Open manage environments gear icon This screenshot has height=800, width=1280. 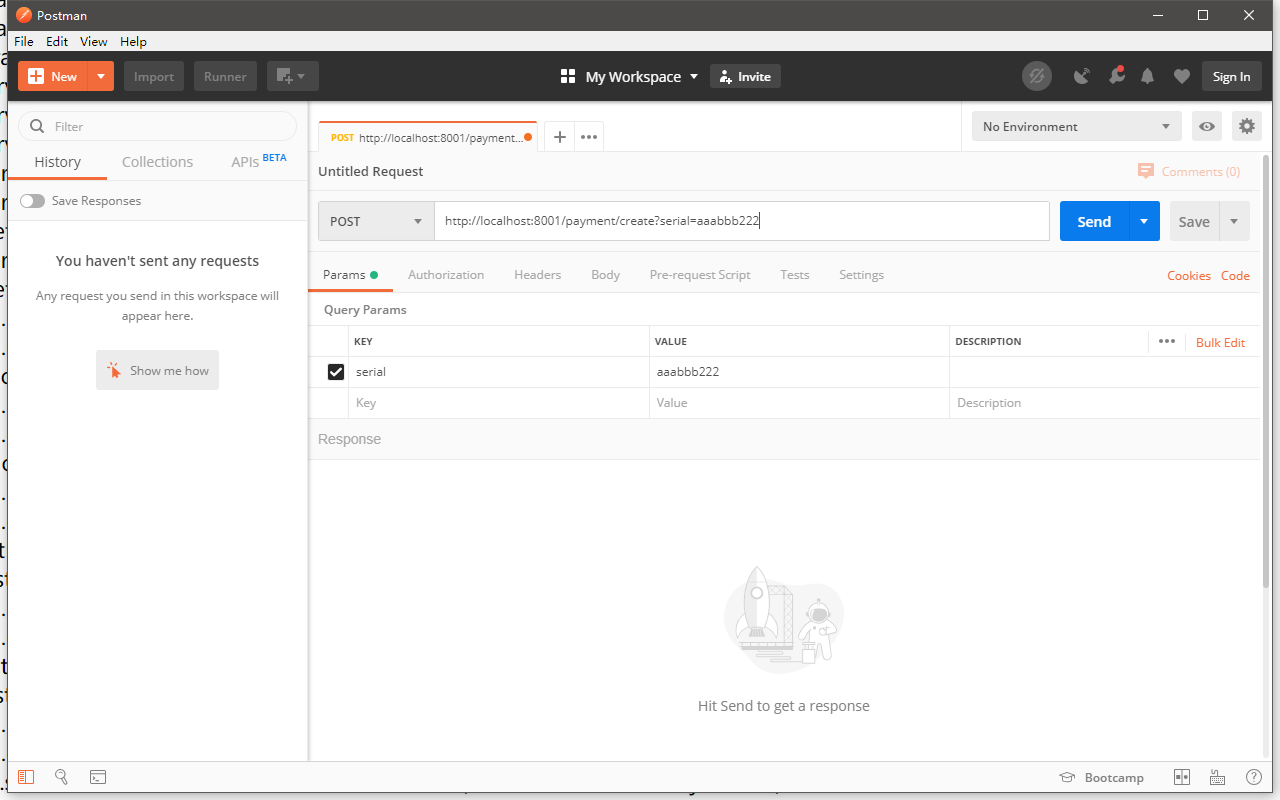[x=1246, y=126]
